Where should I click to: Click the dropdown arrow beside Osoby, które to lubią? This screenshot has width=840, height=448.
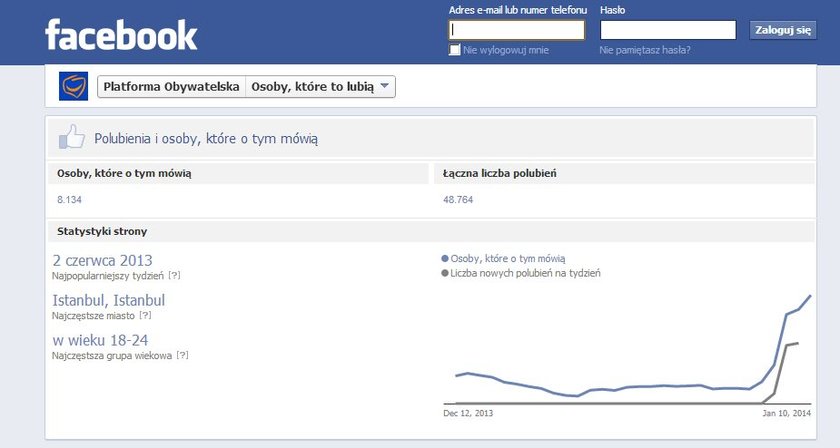coord(386,87)
